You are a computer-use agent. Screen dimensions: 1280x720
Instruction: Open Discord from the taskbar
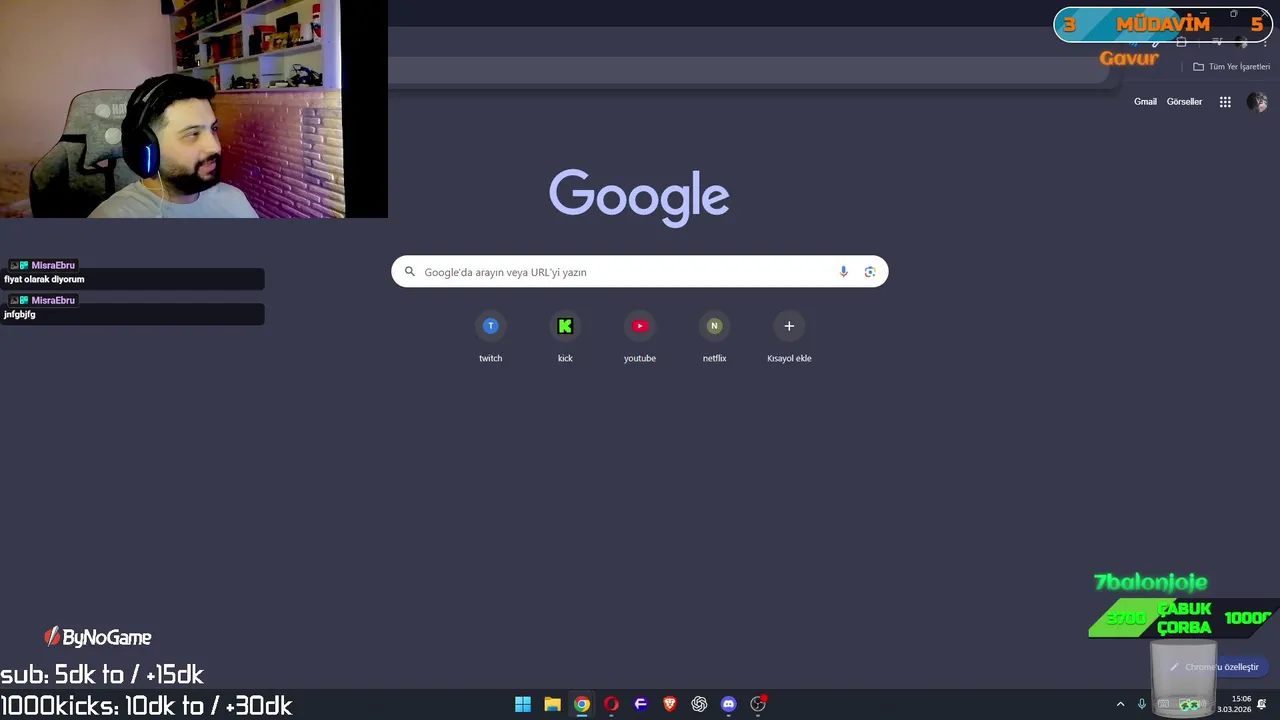click(x=729, y=704)
